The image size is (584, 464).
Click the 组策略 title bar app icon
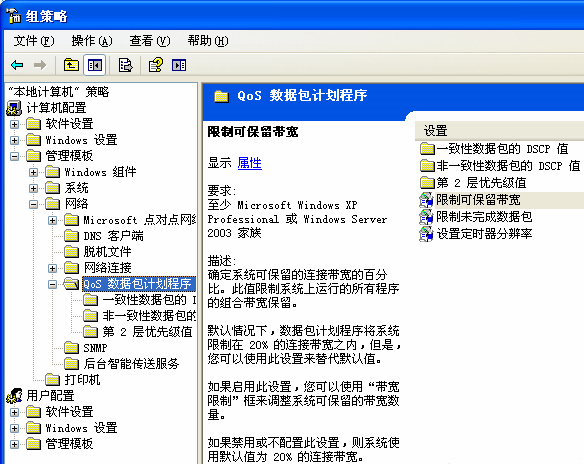point(14,16)
